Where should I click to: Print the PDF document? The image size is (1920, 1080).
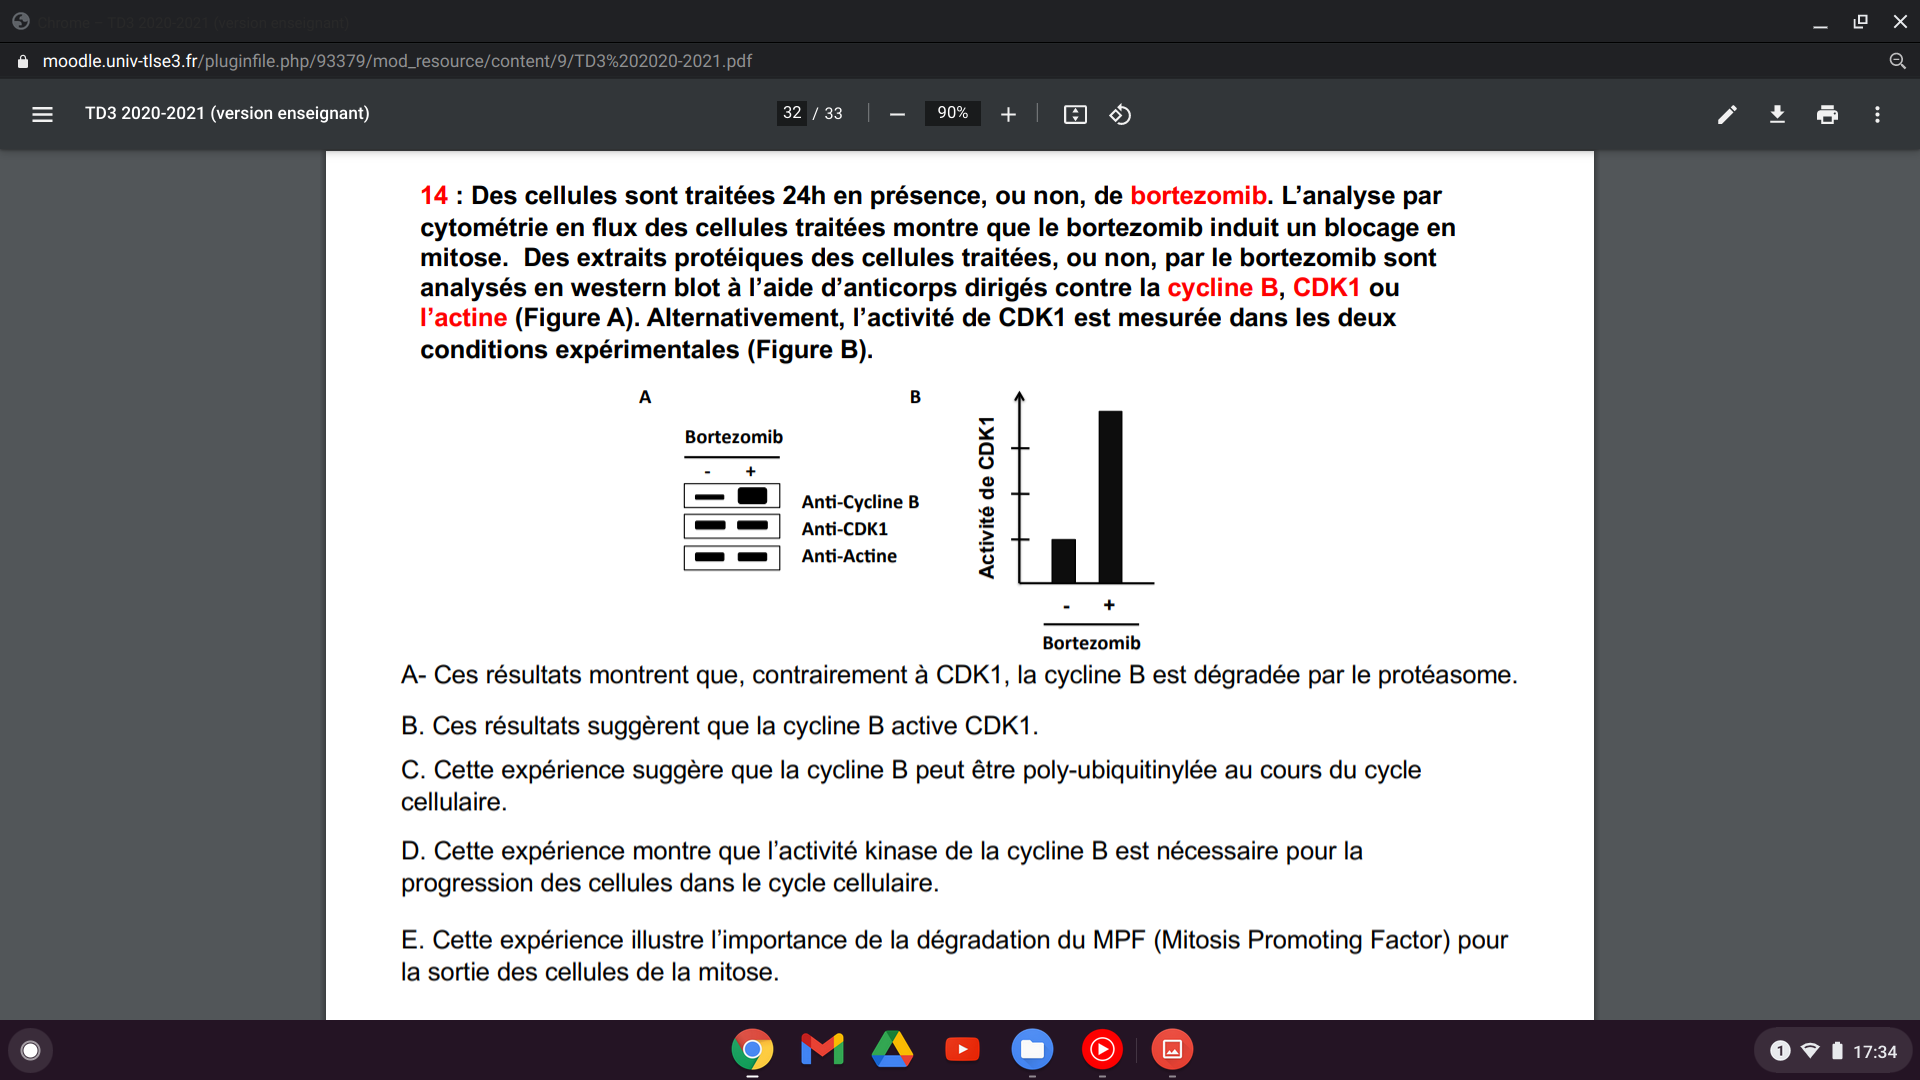pyautogui.click(x=1827, y=114)
